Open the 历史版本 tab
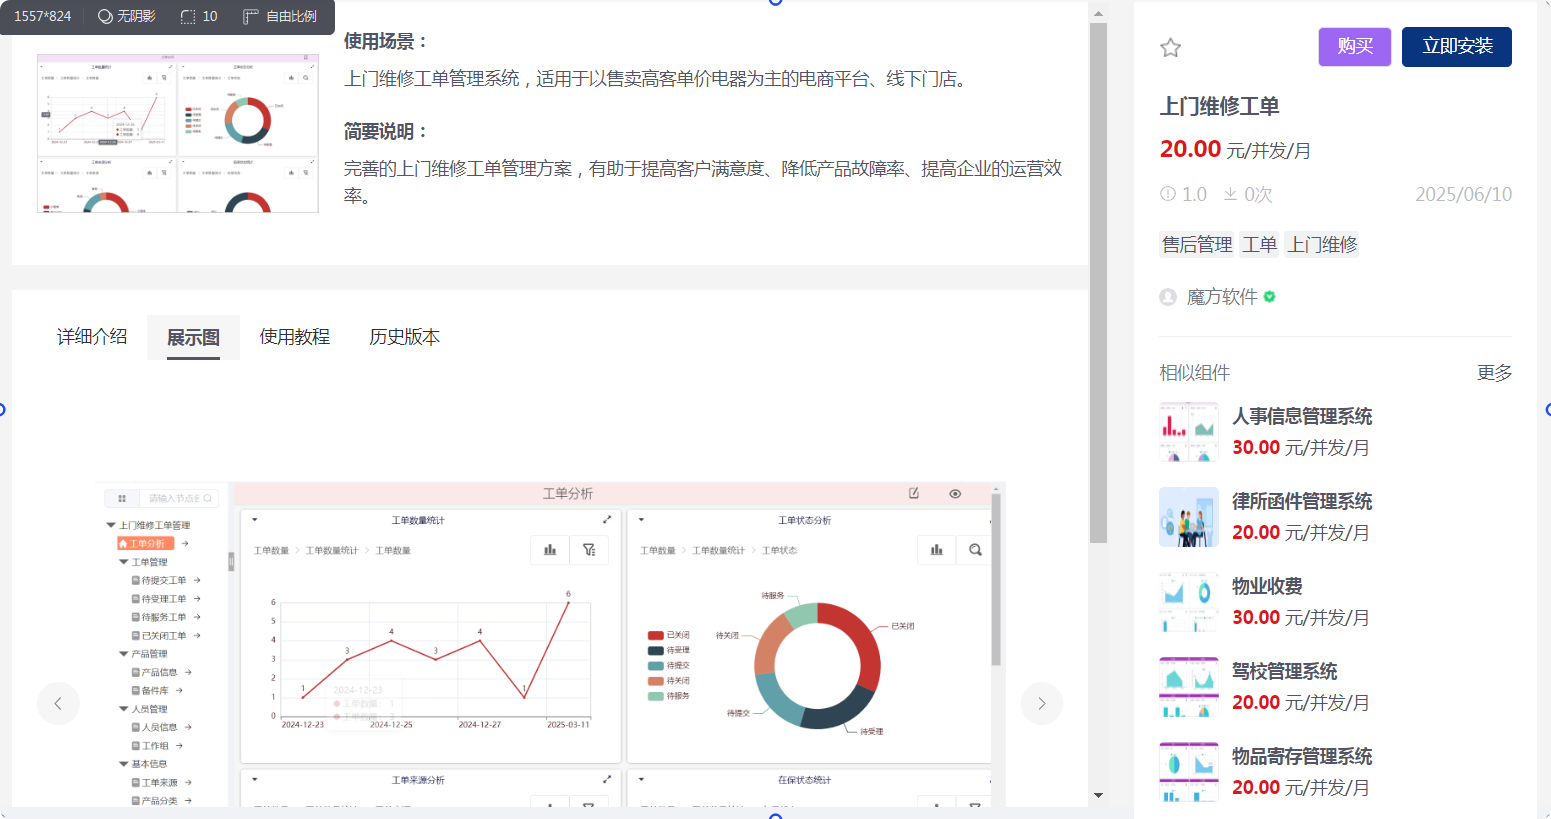 404,337
